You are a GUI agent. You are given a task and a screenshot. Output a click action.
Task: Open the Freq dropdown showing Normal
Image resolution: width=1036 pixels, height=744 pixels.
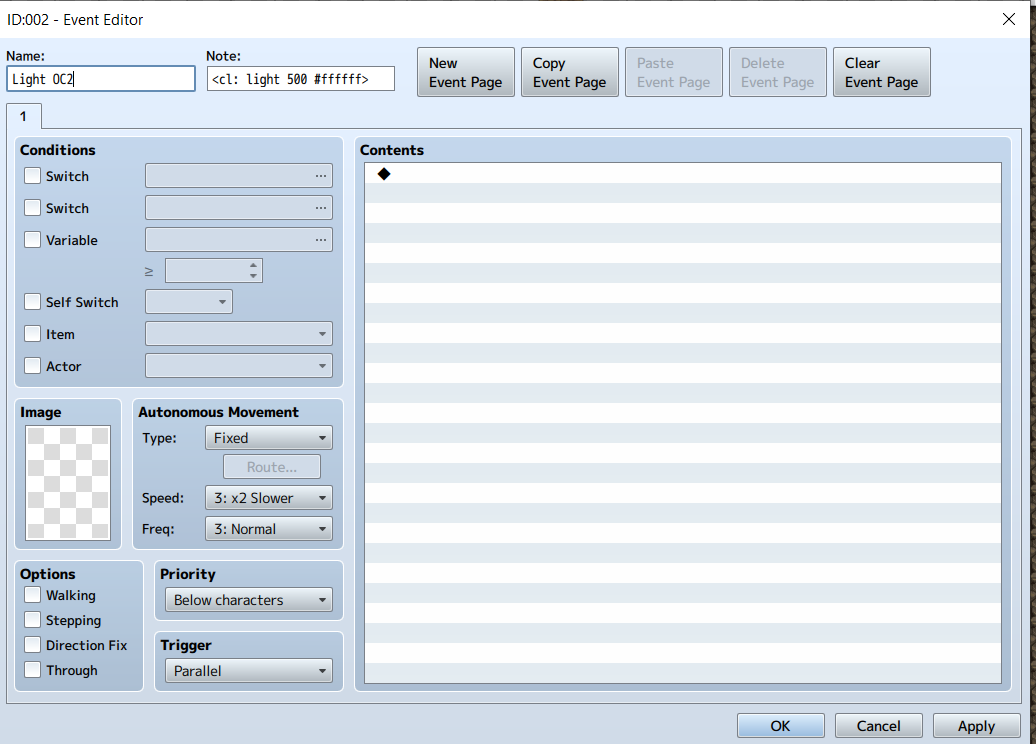pyautogui.click(x=269, y=529)
